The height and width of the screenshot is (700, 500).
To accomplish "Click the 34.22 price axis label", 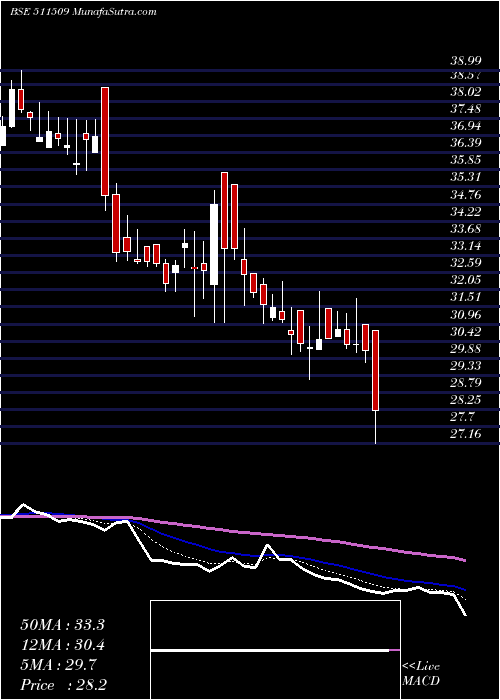I will [466, 212].
